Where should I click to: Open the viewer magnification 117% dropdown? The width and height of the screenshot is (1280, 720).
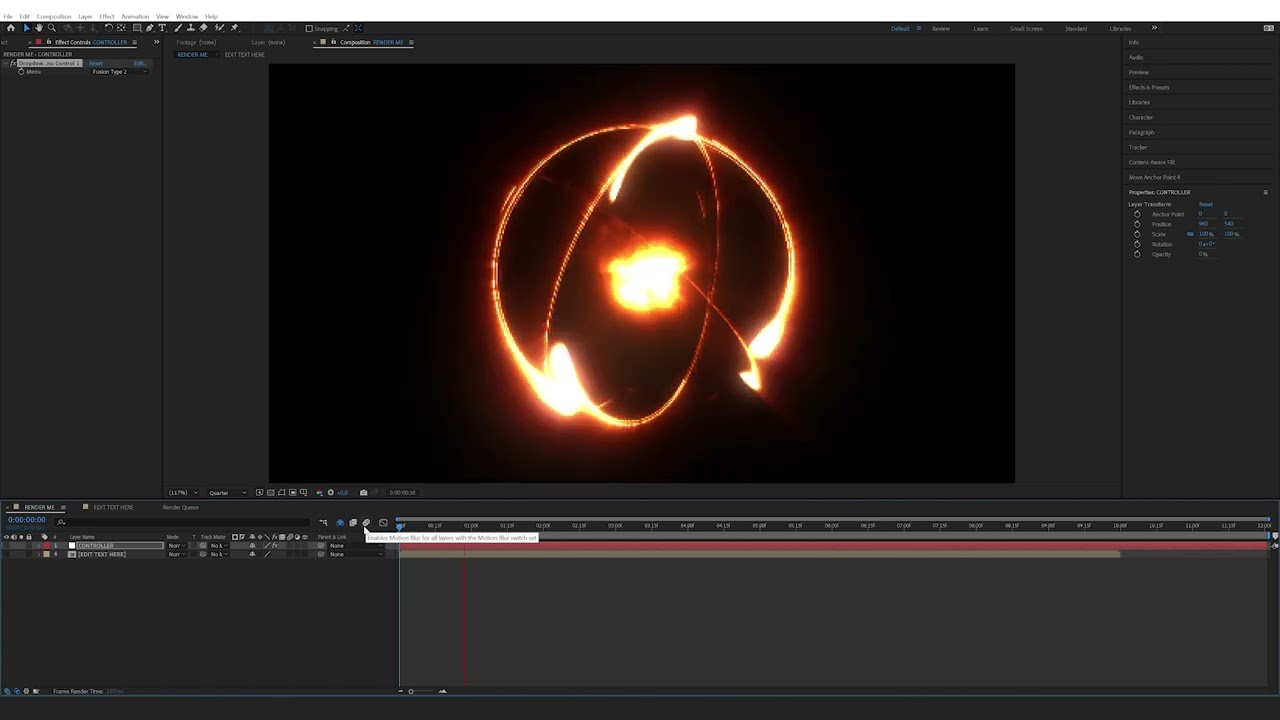[x=183, y=493]
